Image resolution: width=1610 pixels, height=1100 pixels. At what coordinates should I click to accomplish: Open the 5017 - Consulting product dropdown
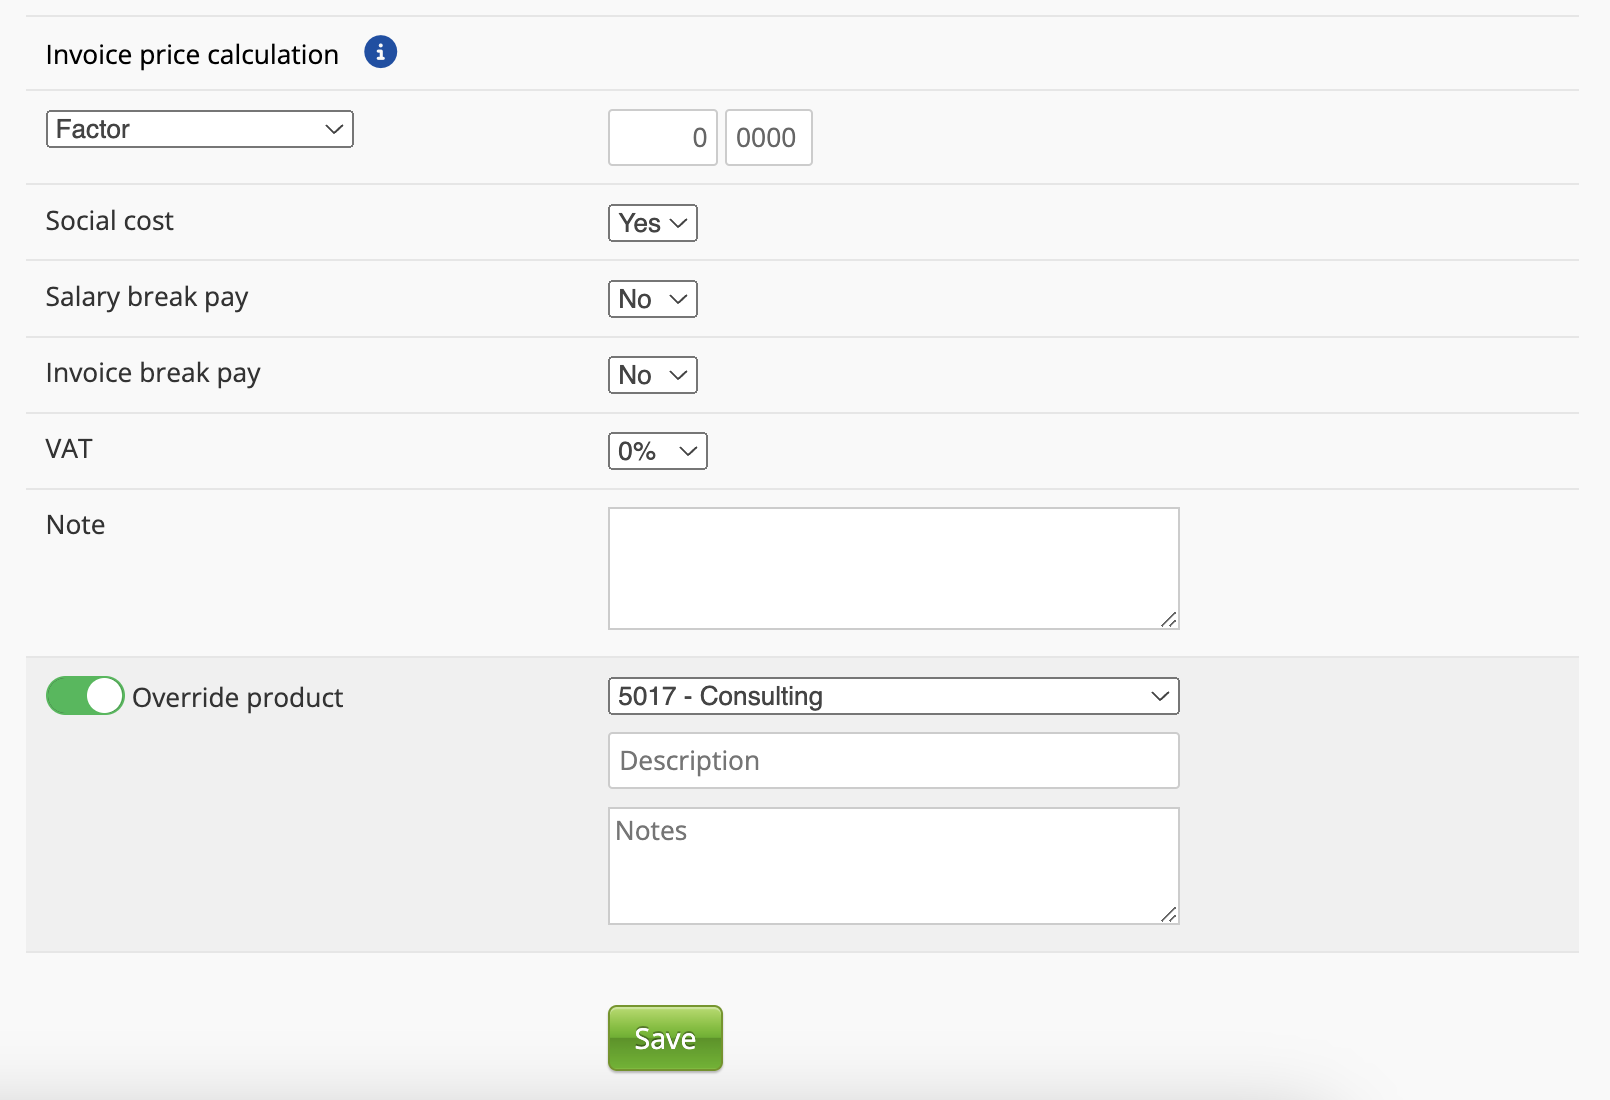click(893, 696)
